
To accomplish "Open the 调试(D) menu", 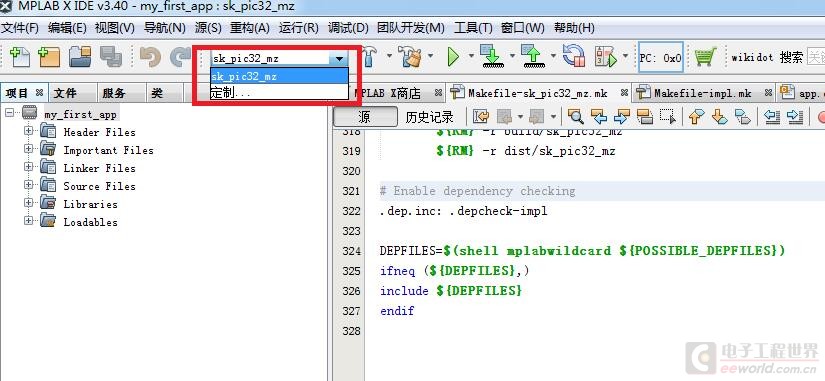I will (x=348, y=28).
